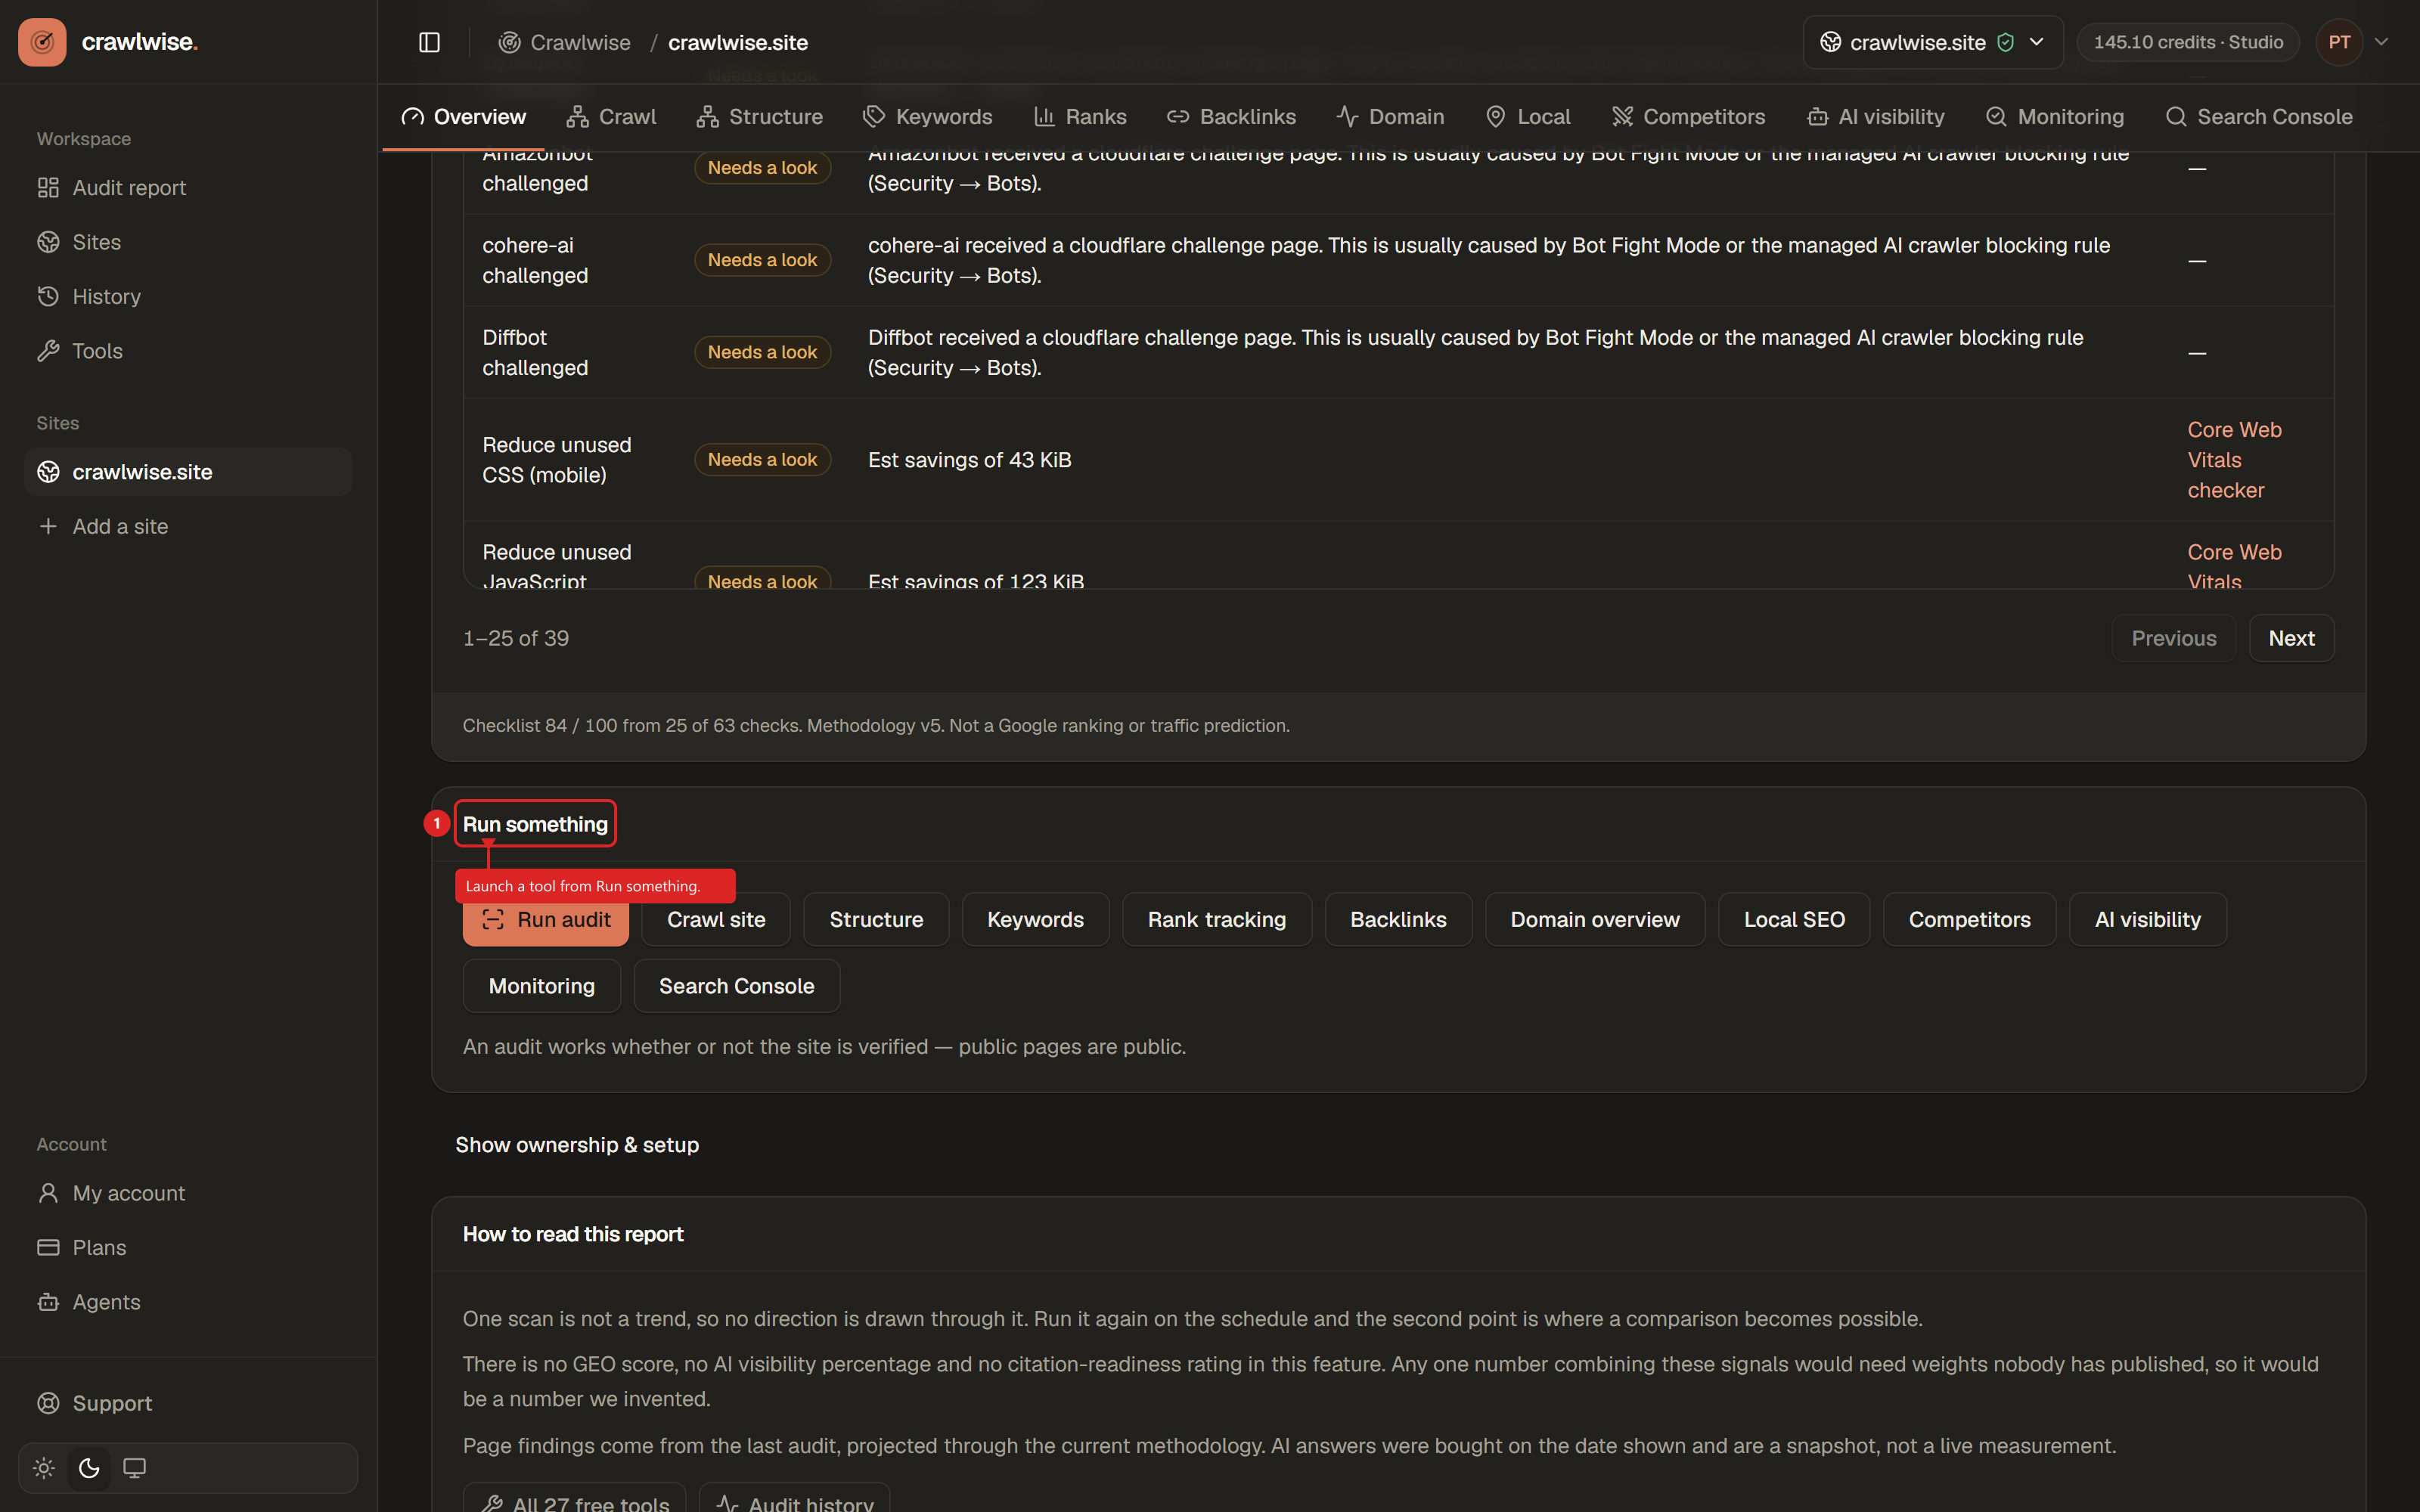Launch the Structure tool button
This screenshot has height=1512, width=2420.
876,920
